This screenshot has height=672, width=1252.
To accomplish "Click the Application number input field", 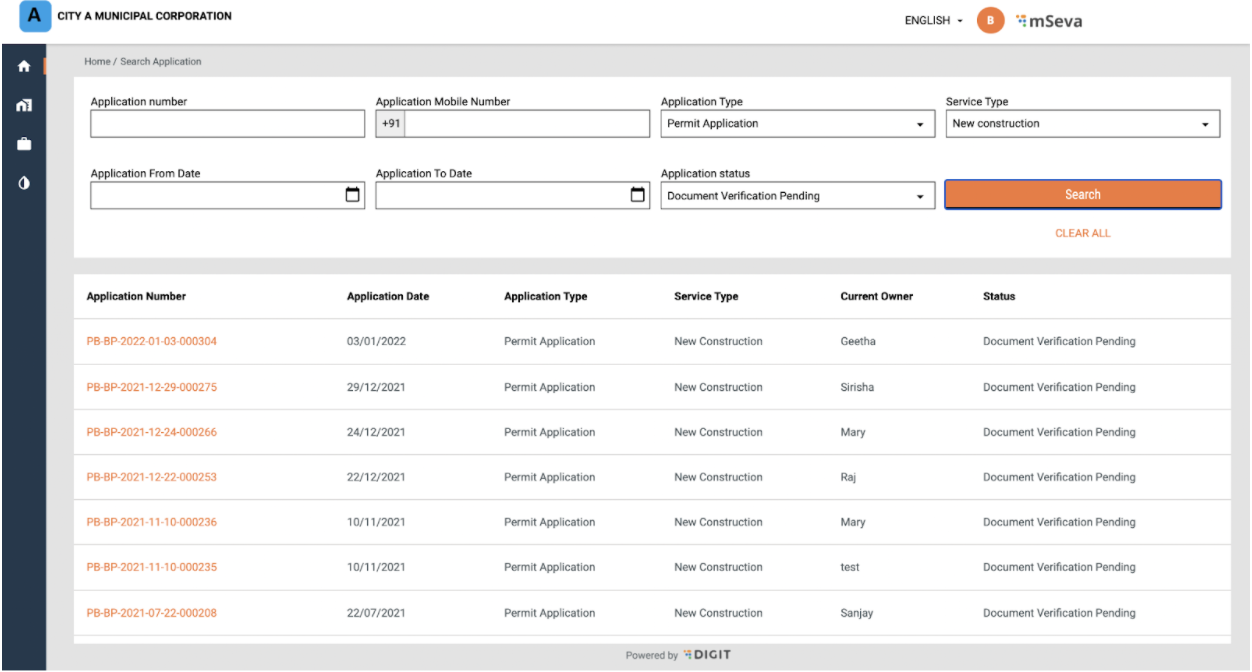I will 227,124.
